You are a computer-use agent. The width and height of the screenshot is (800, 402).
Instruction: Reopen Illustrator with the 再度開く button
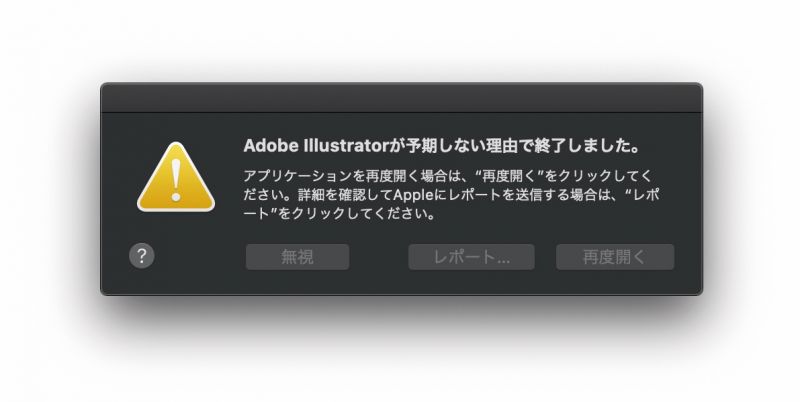(x=614, y=257)
